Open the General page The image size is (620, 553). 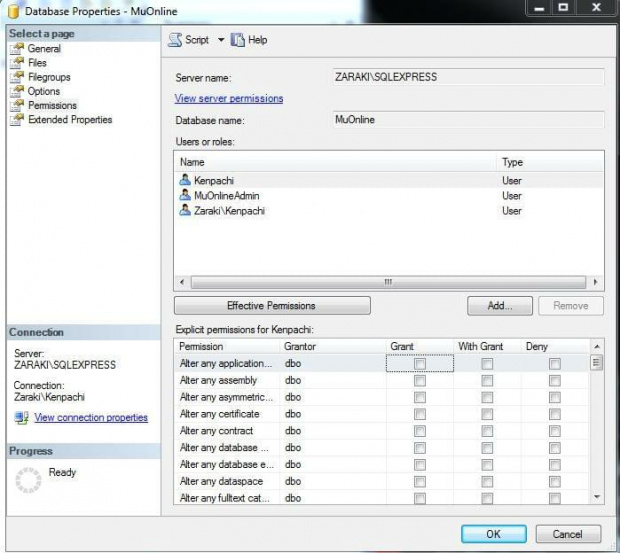[x=44, y=49]
